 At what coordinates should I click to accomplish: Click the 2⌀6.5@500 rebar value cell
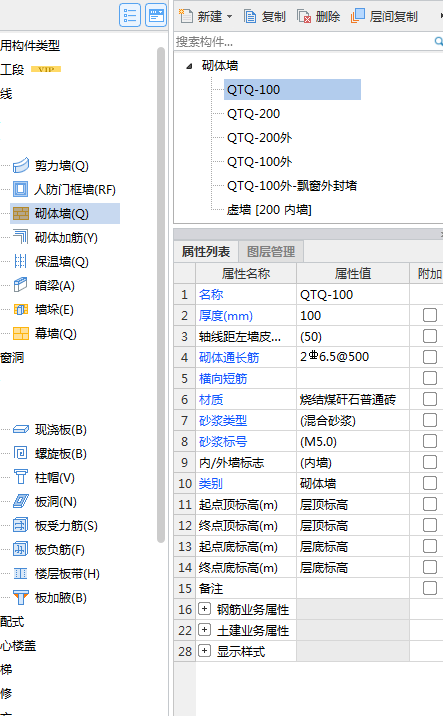pos(353,358)
